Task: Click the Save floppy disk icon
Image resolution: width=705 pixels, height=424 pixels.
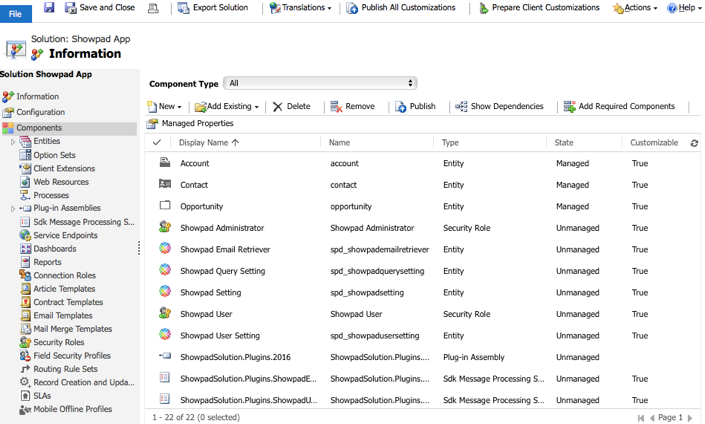Action: (x=49, y=7)
